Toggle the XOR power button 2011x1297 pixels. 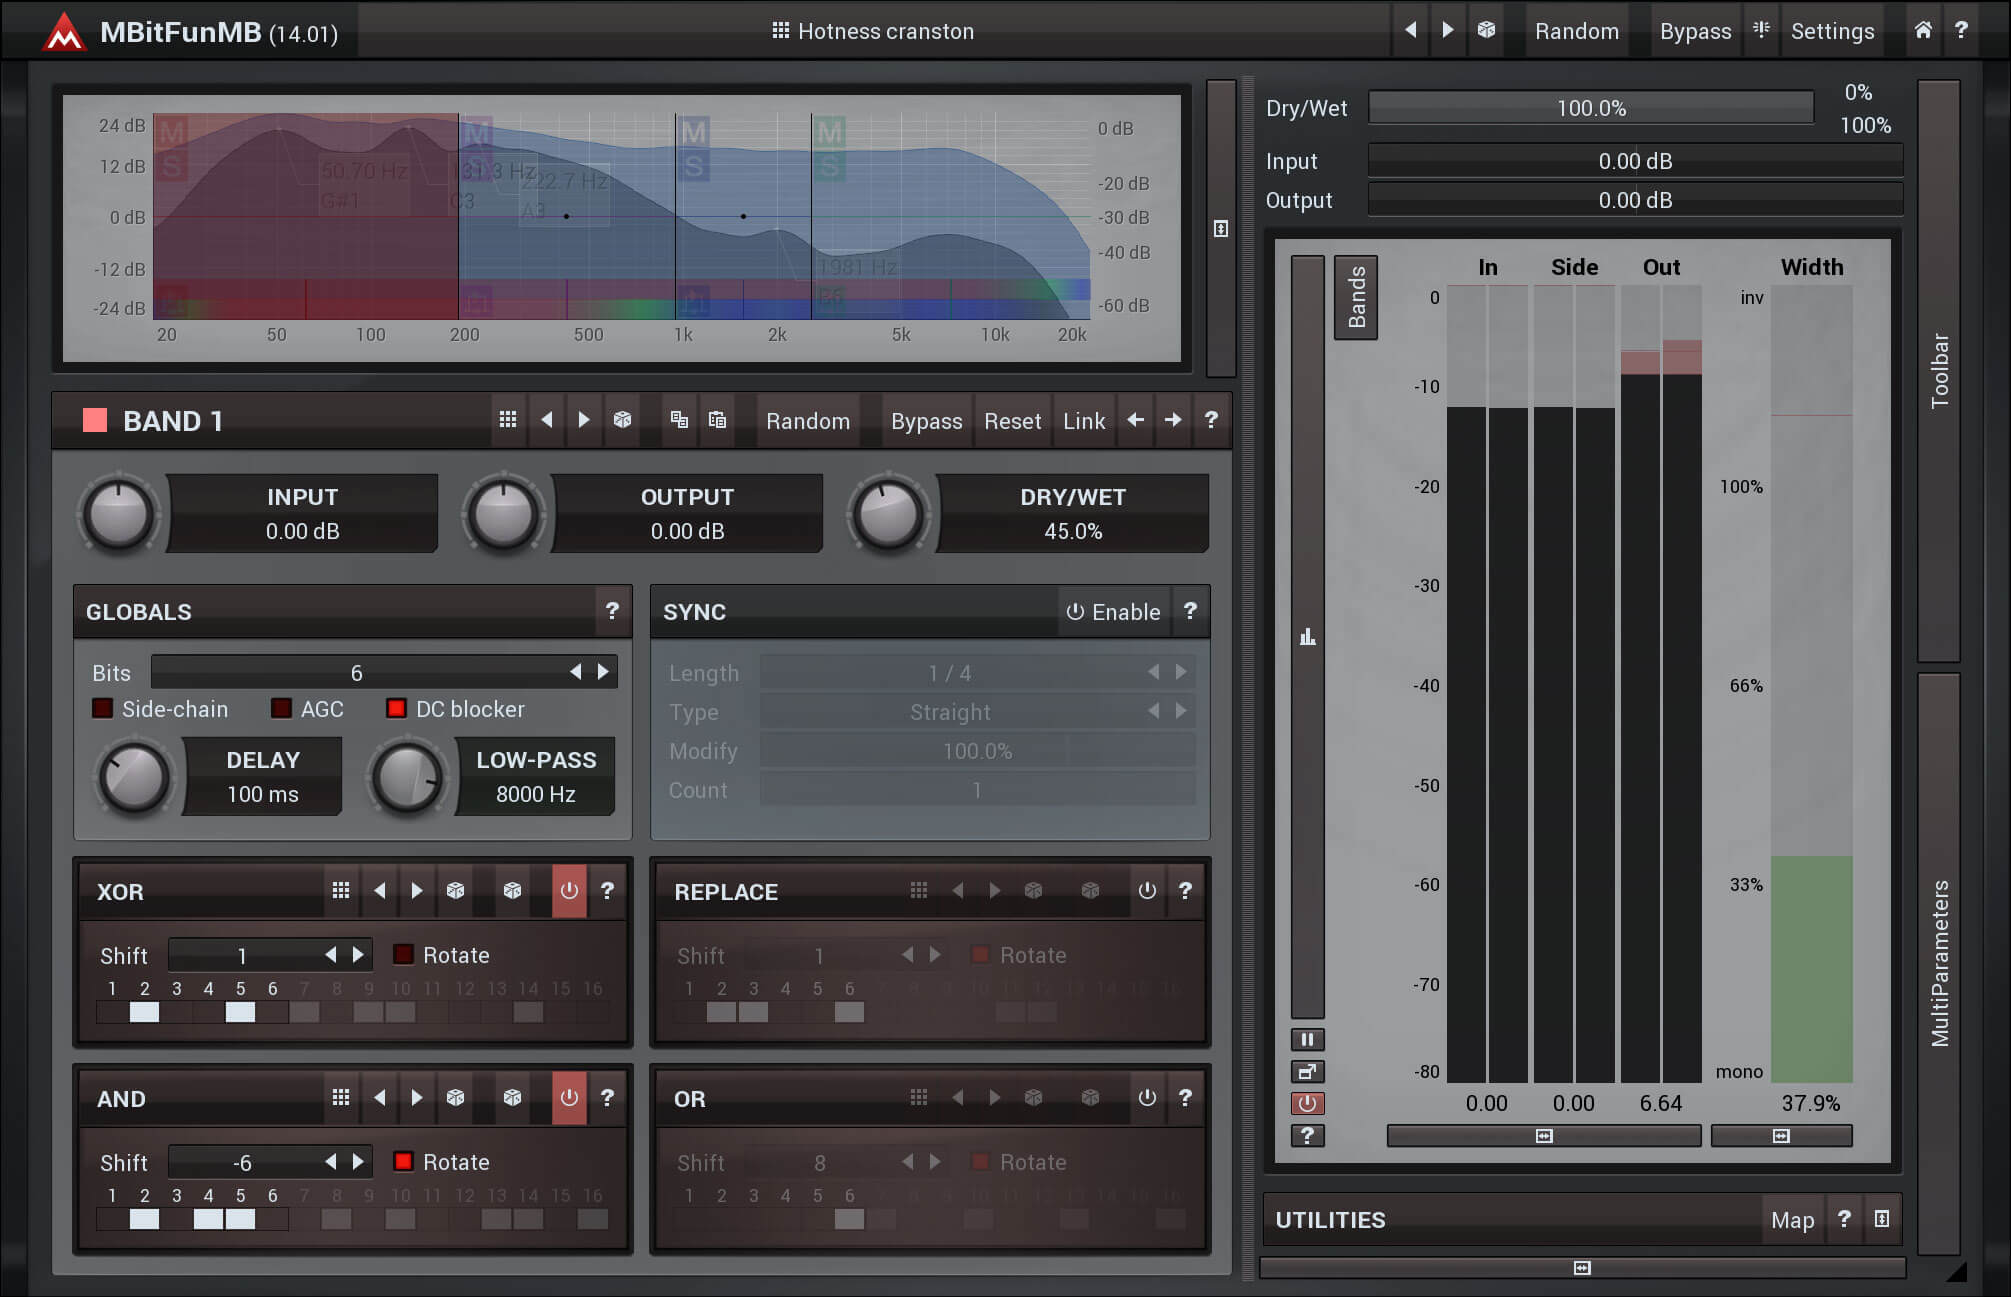(x=569, y=890)
